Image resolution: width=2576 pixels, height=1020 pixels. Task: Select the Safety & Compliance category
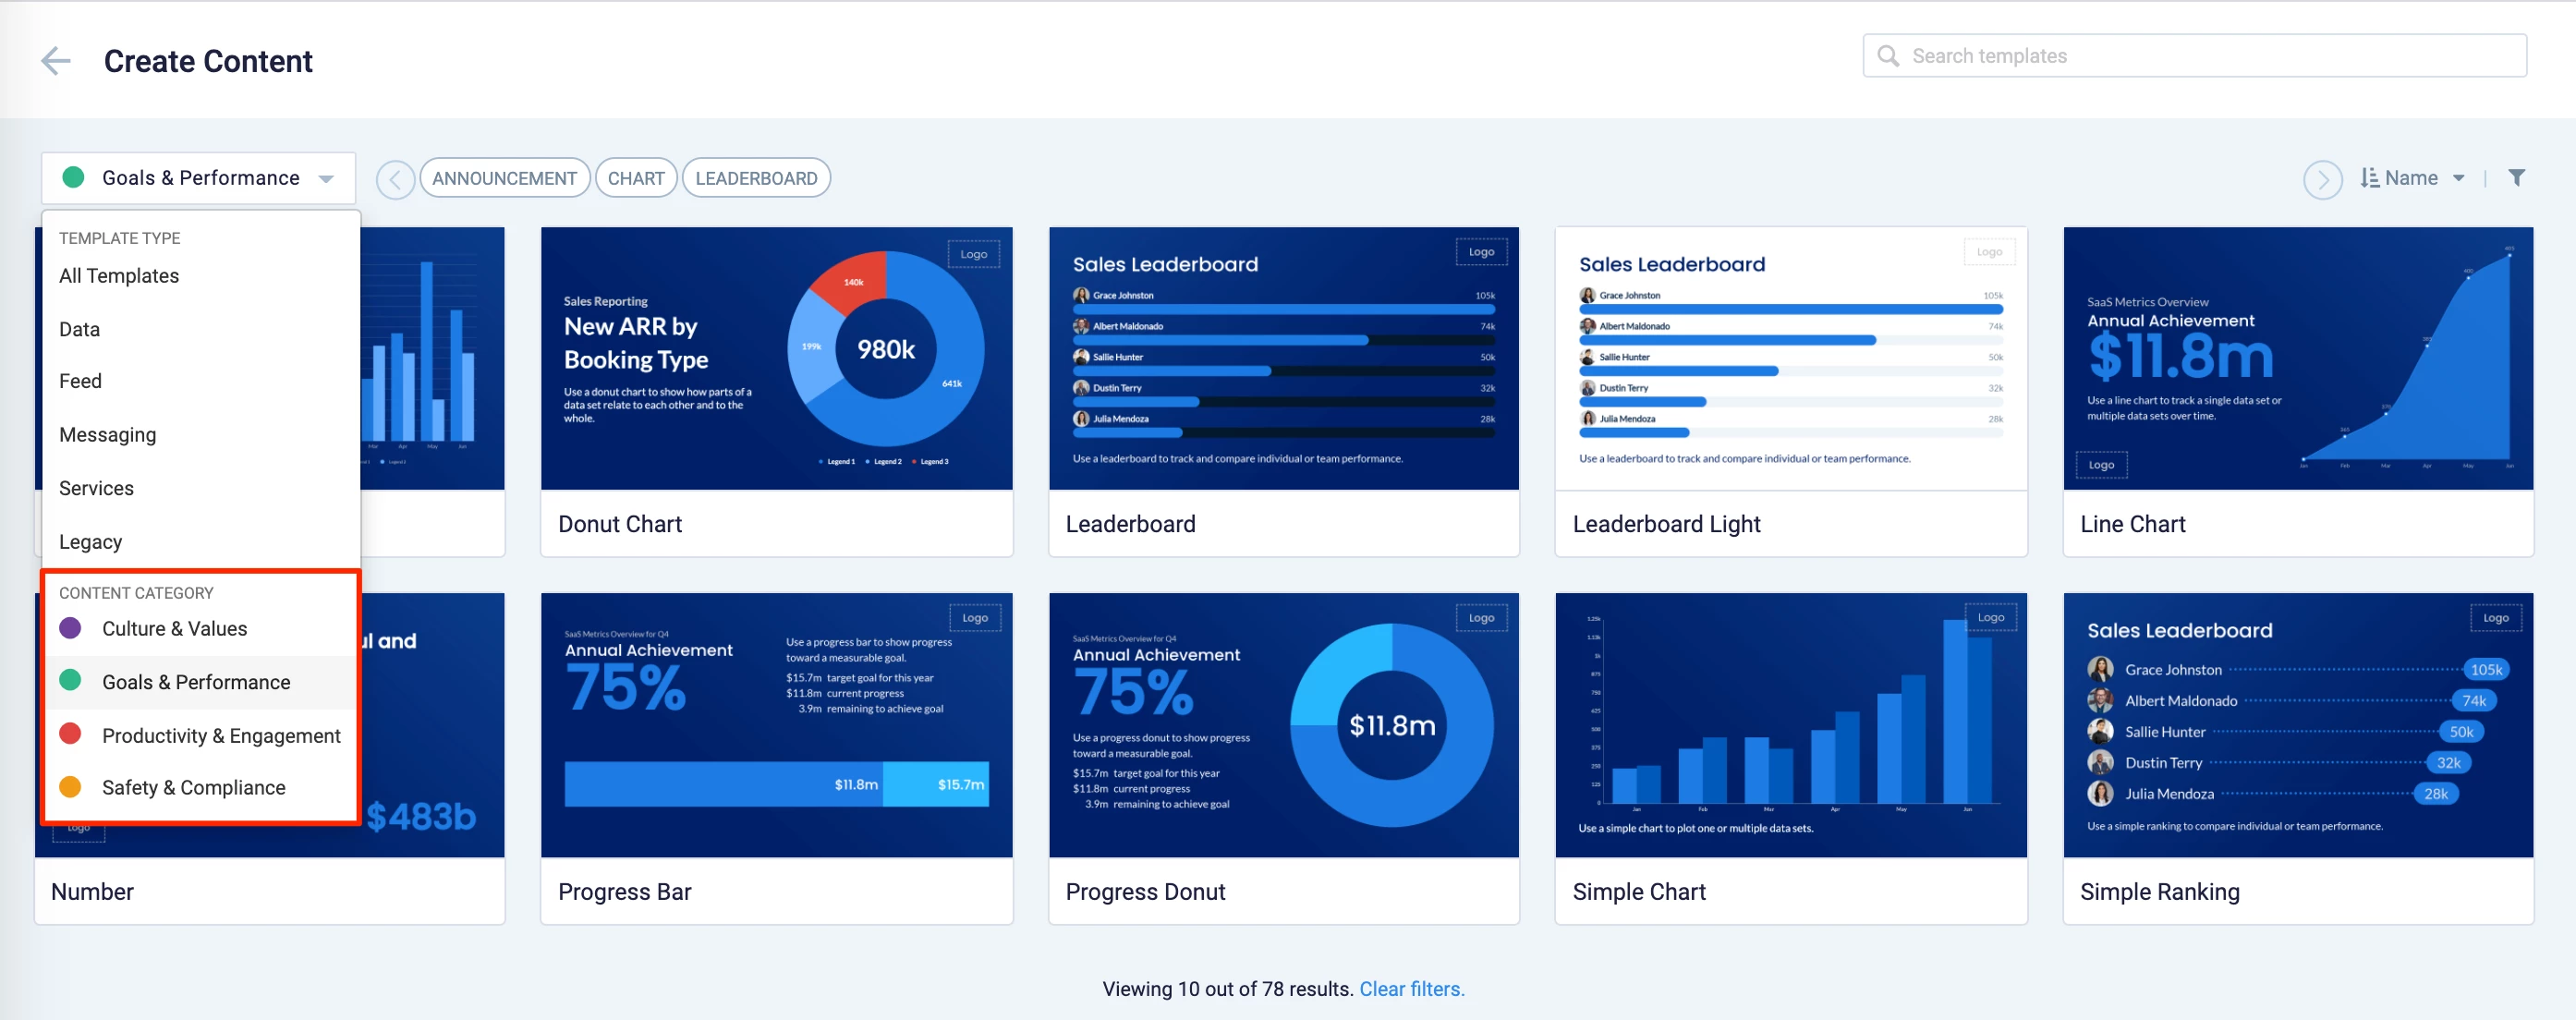click(x=193, y=787)
